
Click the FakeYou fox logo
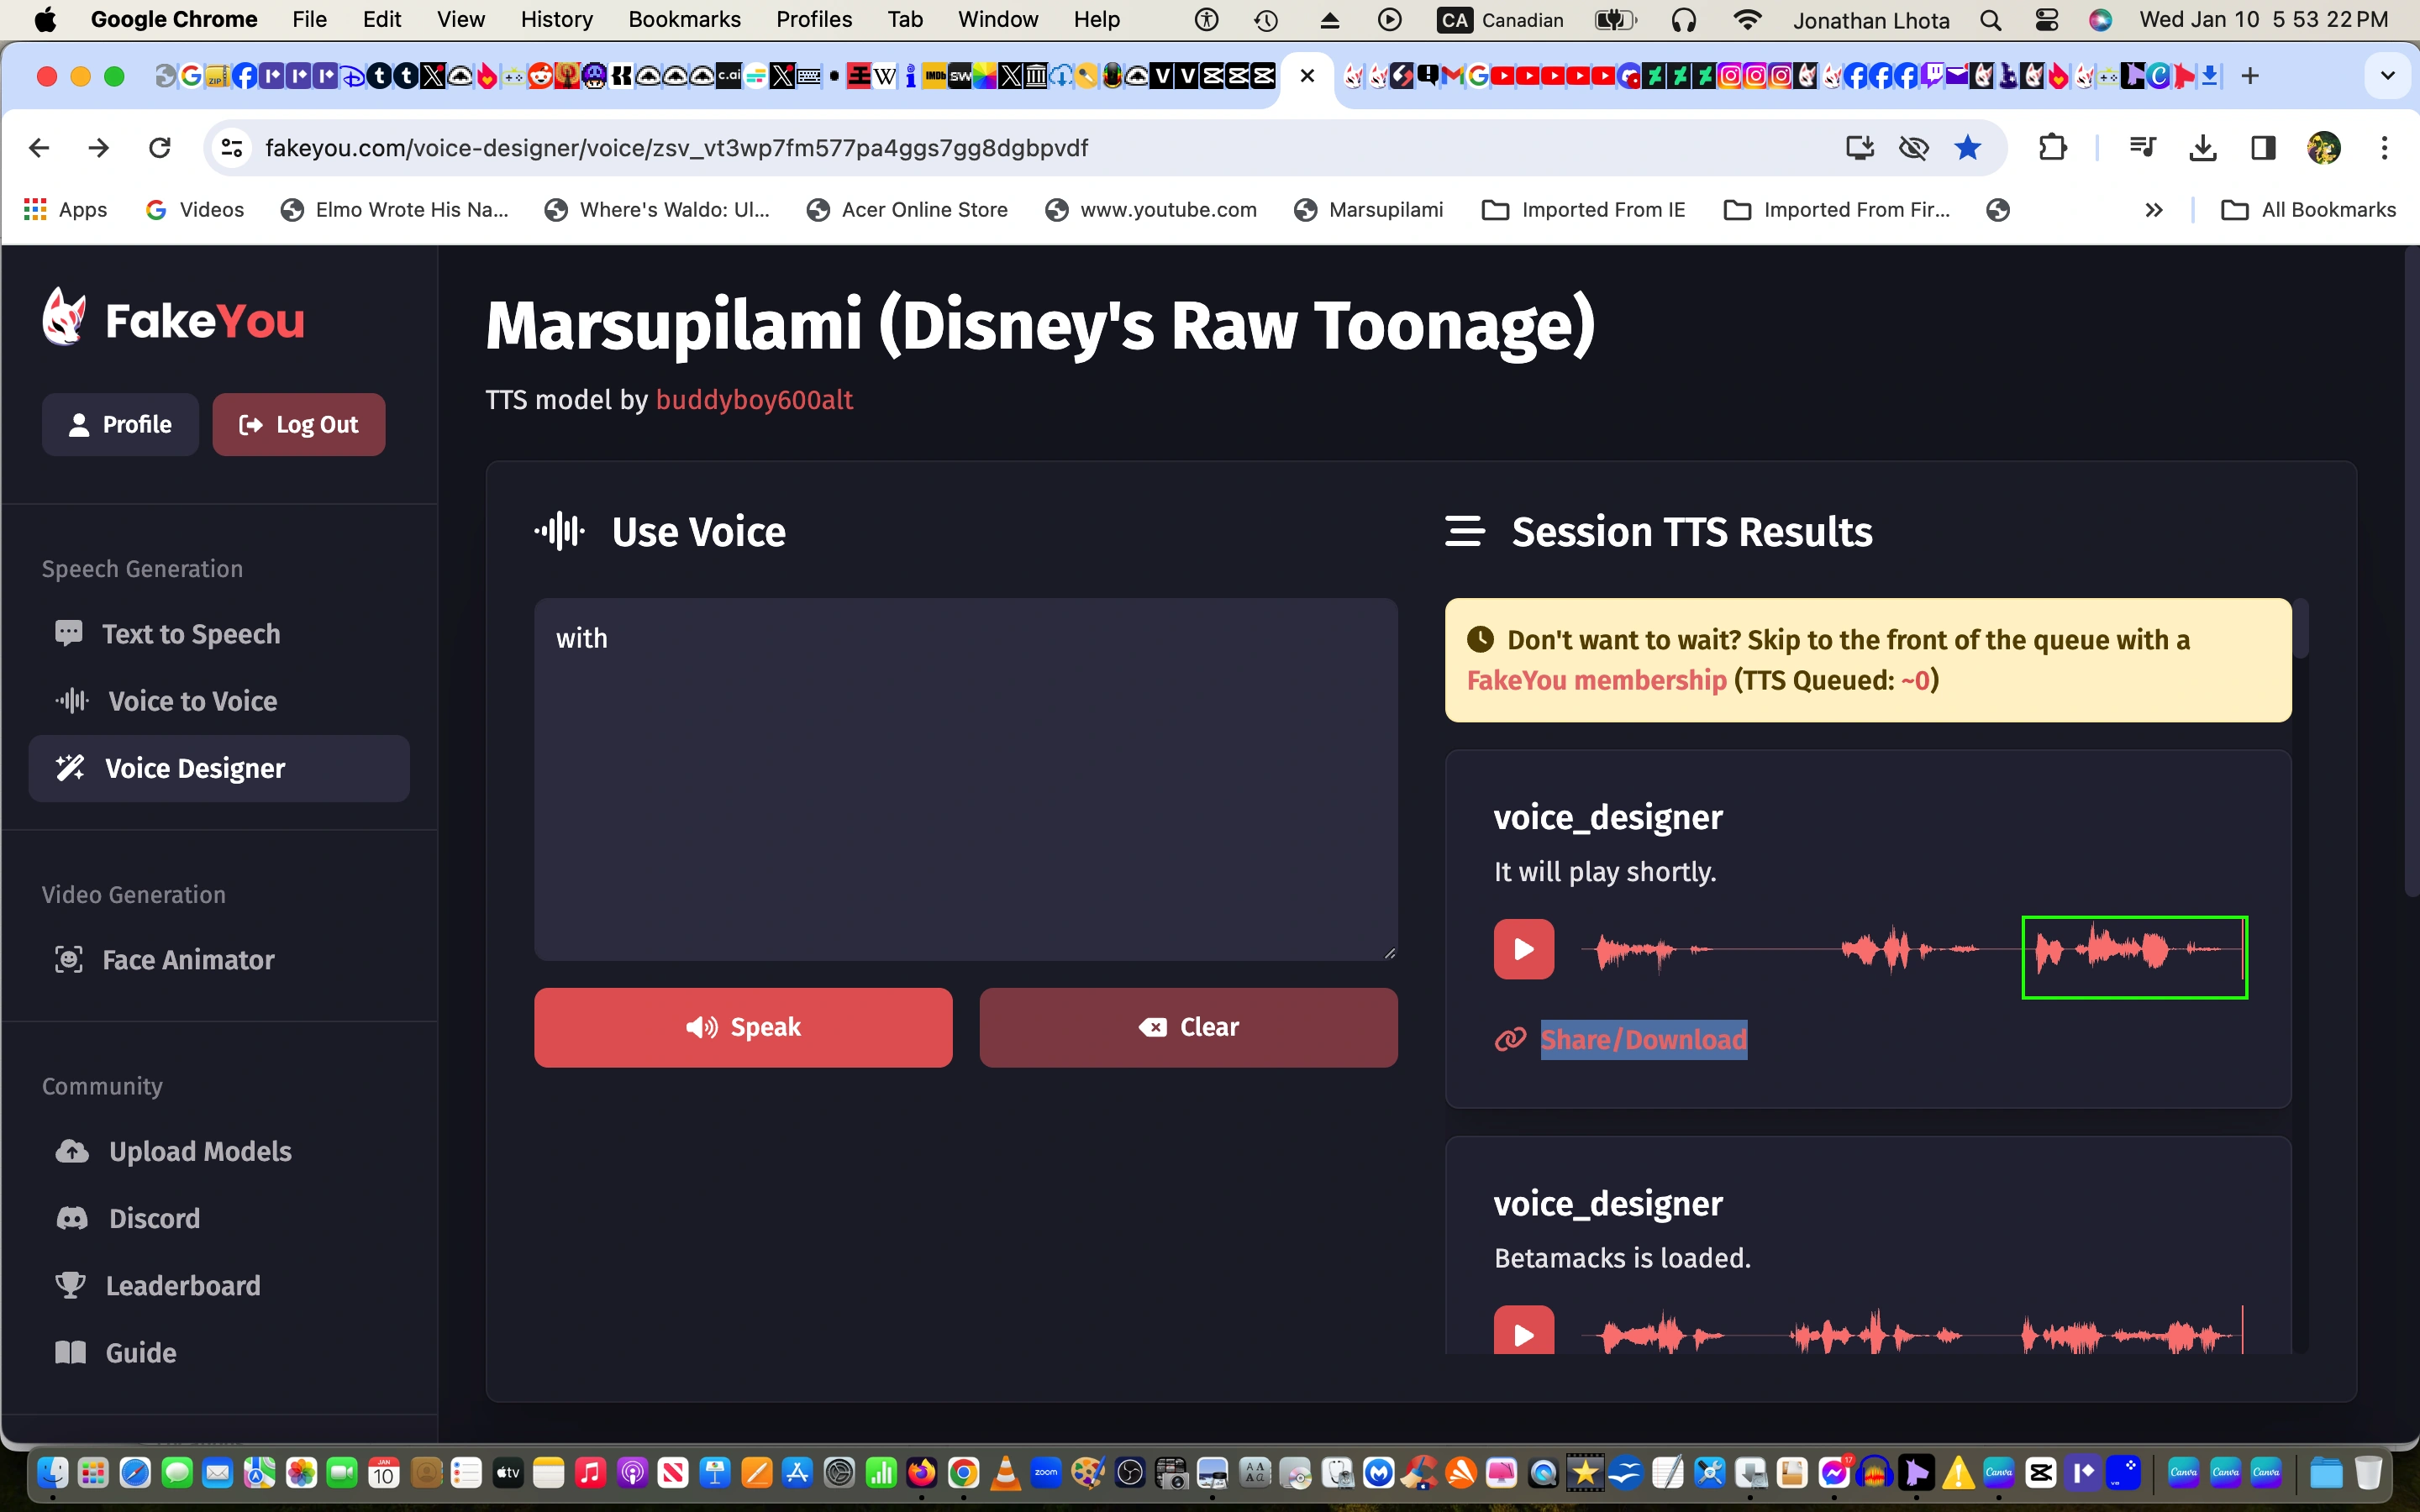point(63,318)
